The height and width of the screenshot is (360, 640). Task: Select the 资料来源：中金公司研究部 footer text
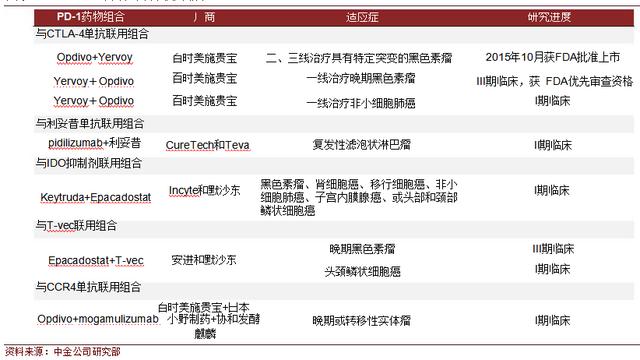[x=63, y=351]
